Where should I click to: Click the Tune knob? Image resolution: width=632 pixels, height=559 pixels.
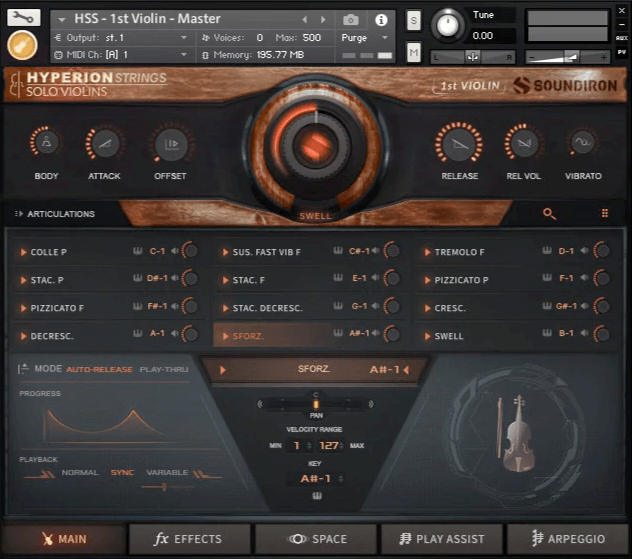447,25
